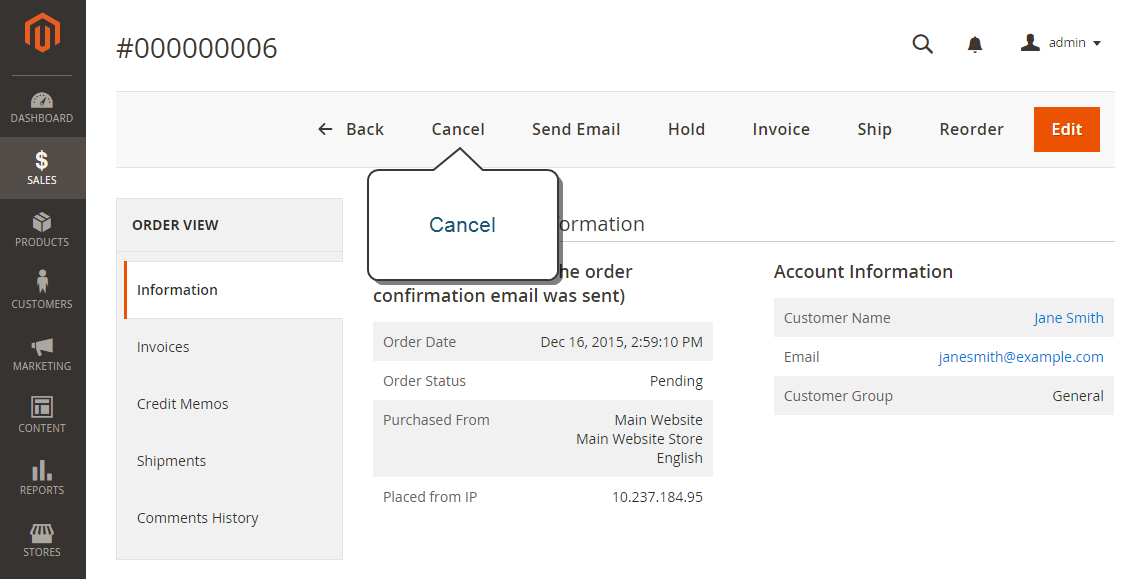
Task: Expand the admin account dropdown
Action: pyautogui.click(x=1061, y=43)
